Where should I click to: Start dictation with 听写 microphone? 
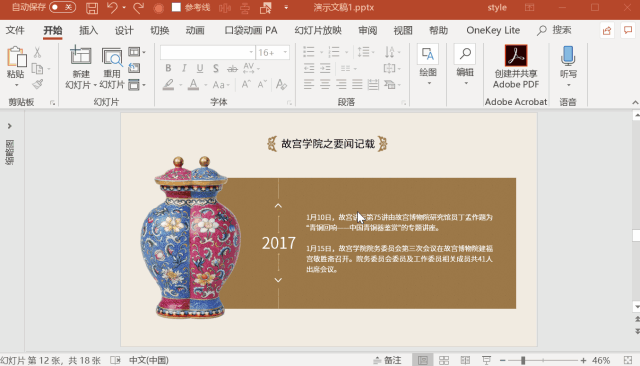568,66
